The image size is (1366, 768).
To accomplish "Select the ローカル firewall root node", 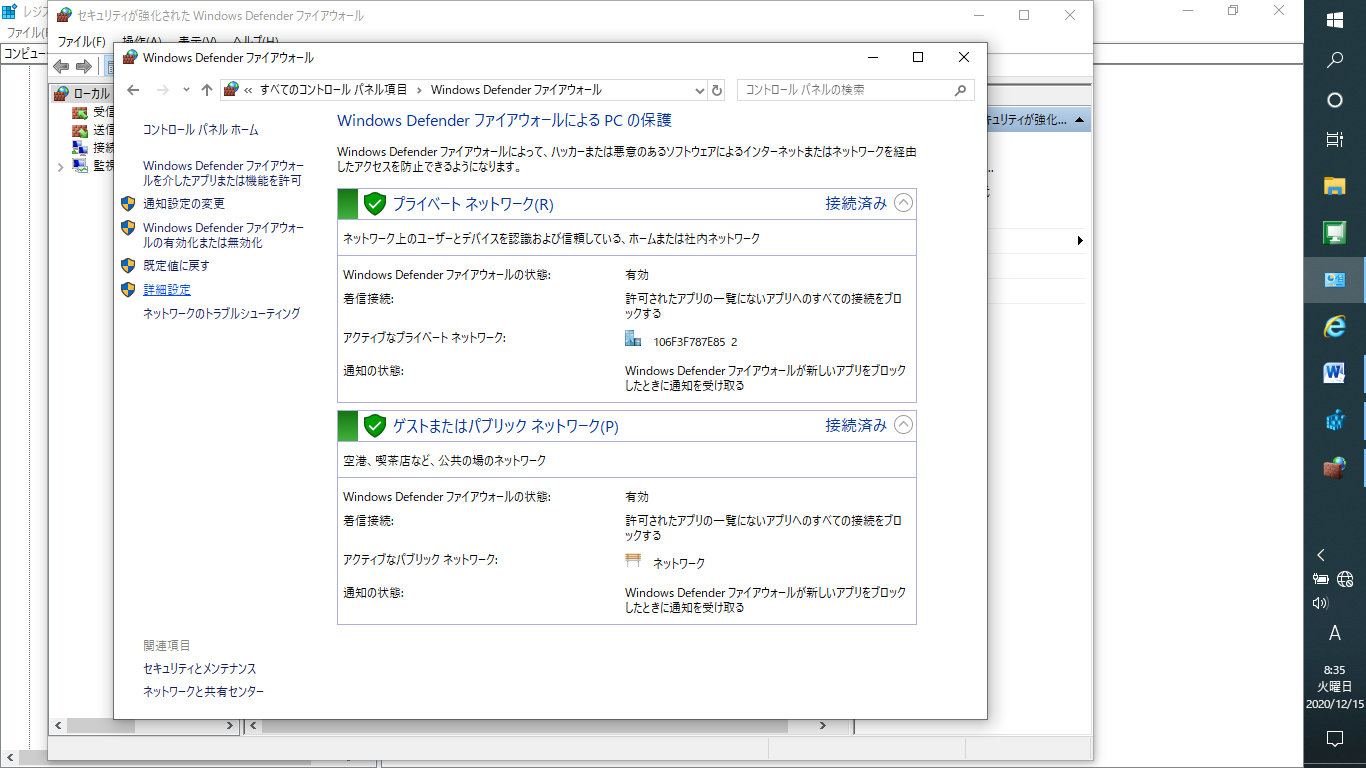I will click(83, 94).
